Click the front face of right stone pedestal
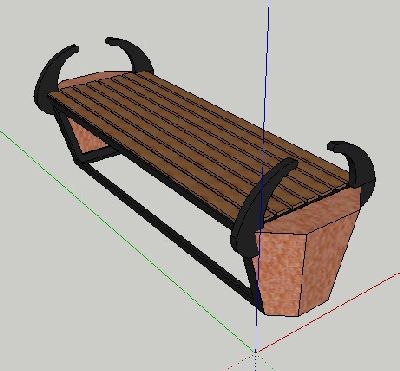Screen dimensions: 400x371 281,274
